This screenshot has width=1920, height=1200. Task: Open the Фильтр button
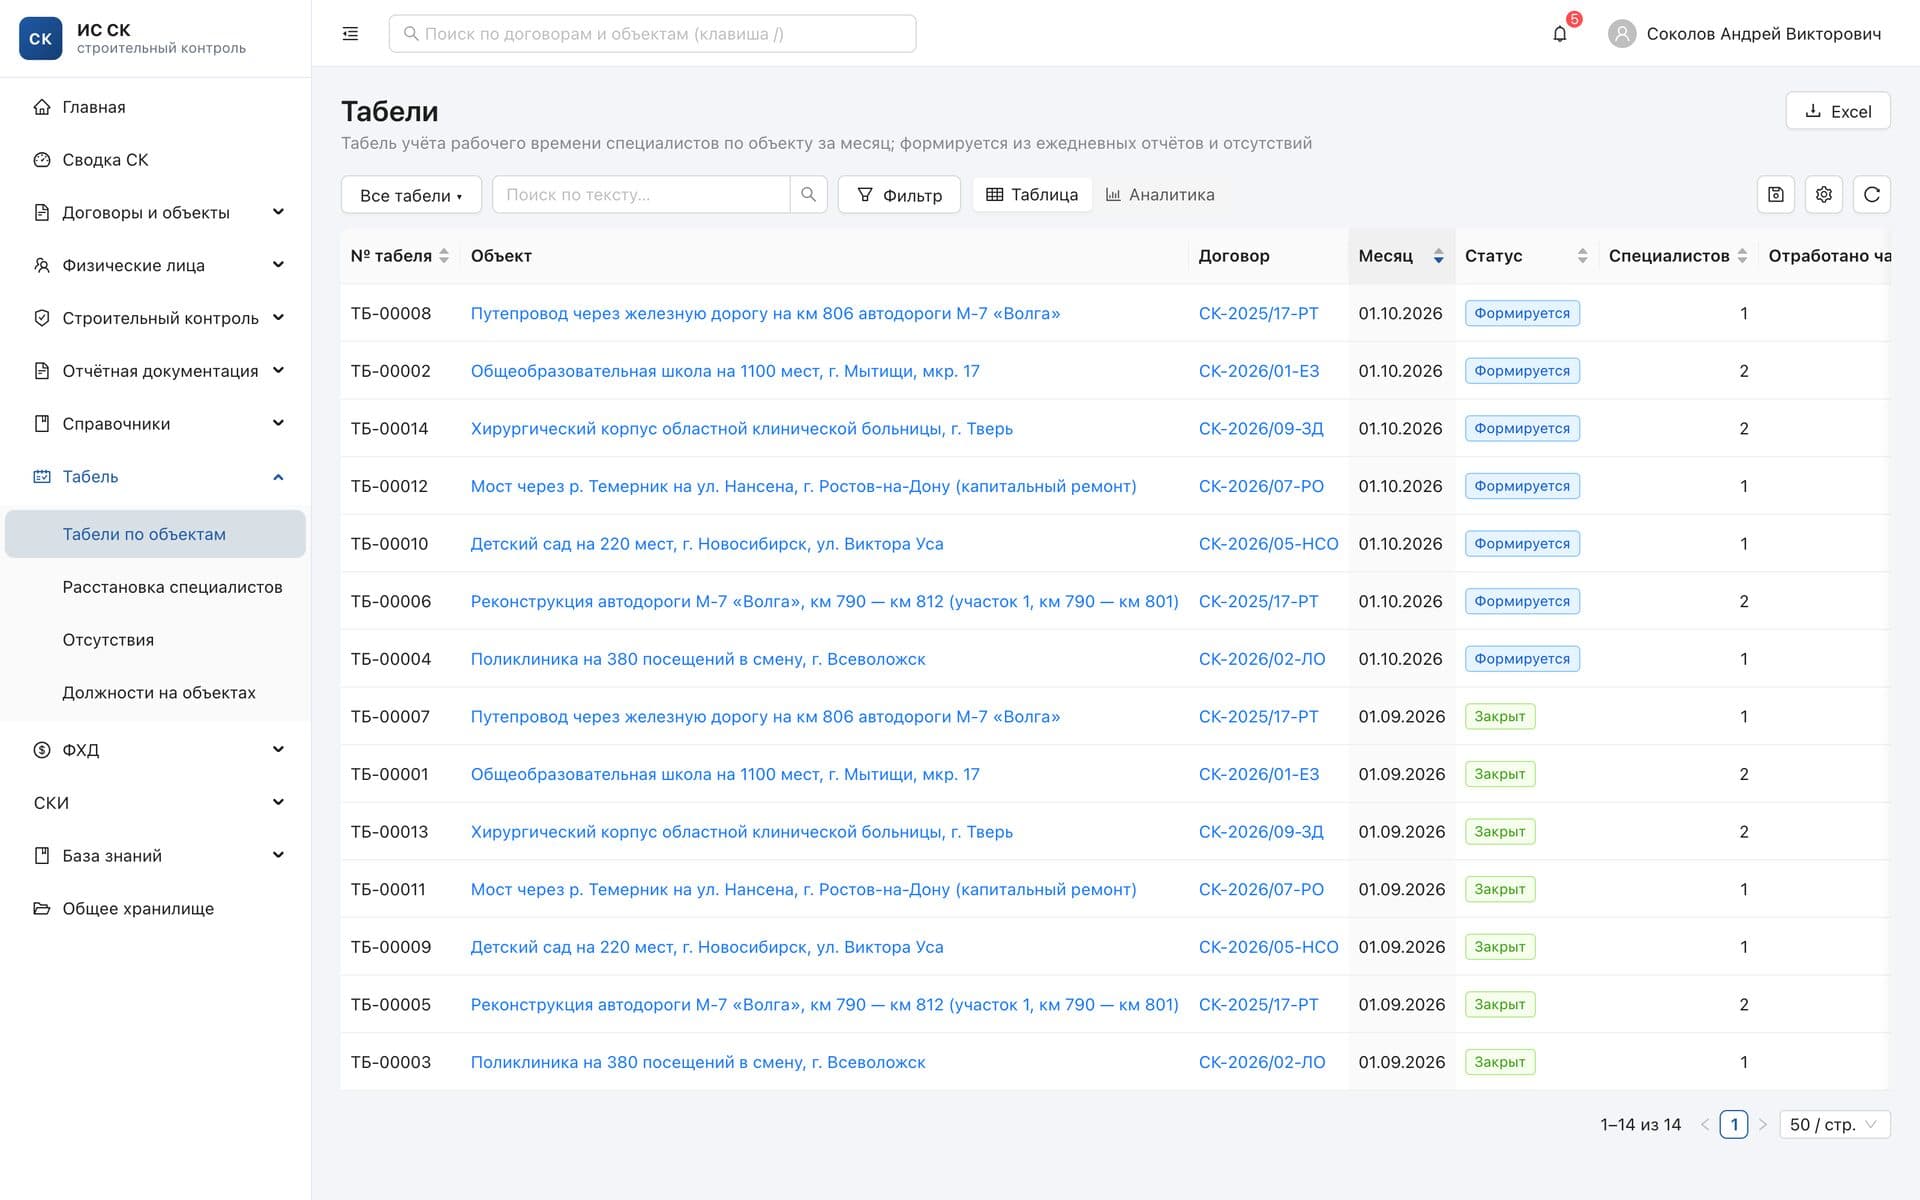pyautogui.click(x=899, y=195)
